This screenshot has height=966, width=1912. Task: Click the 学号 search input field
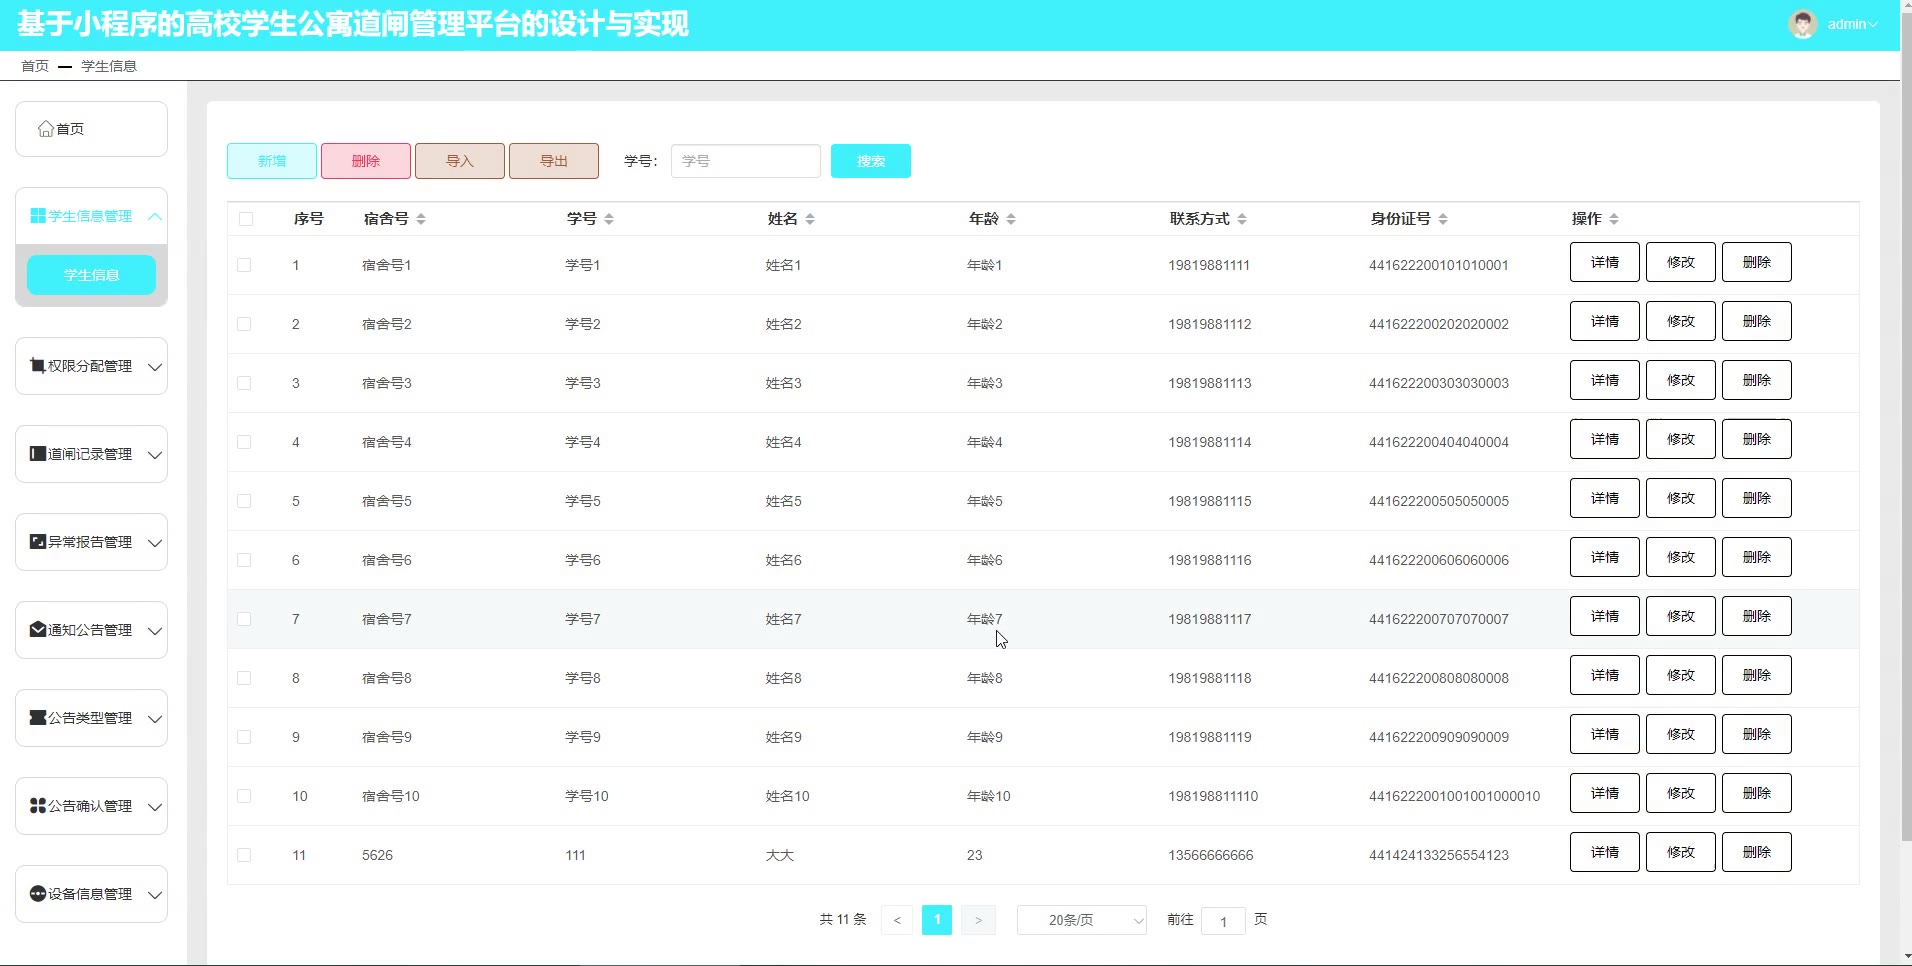[745, 161]
